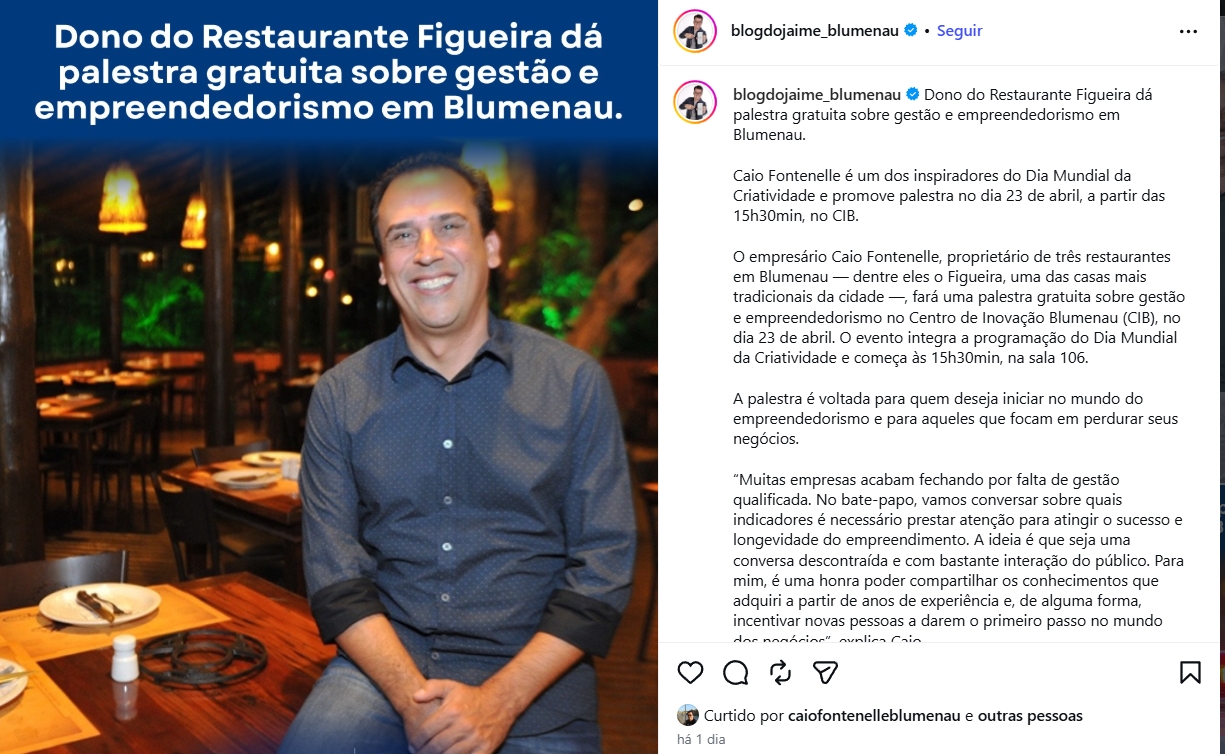Repost using the circular arrows icon

click(781, 672)
